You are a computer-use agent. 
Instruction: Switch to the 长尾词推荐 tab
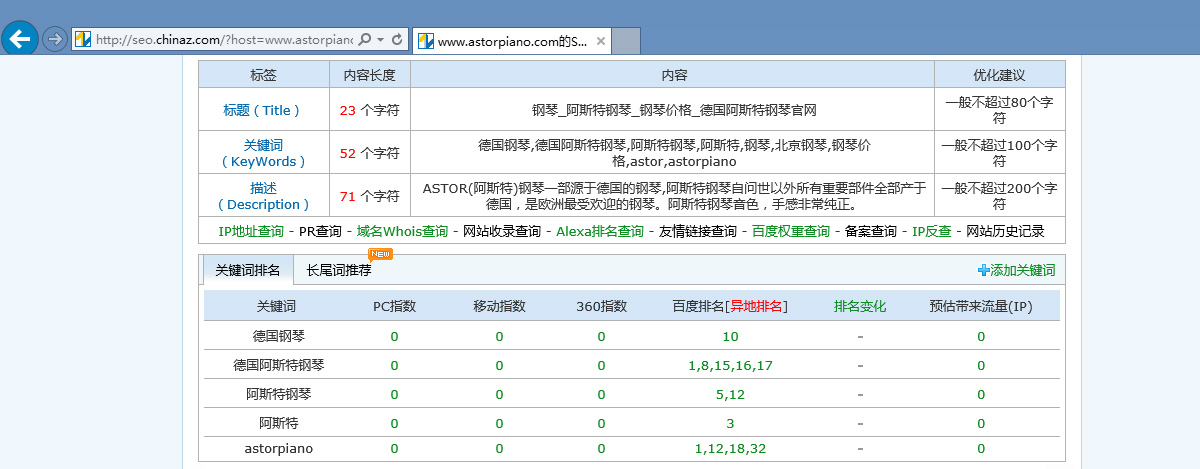pos(338,270)
